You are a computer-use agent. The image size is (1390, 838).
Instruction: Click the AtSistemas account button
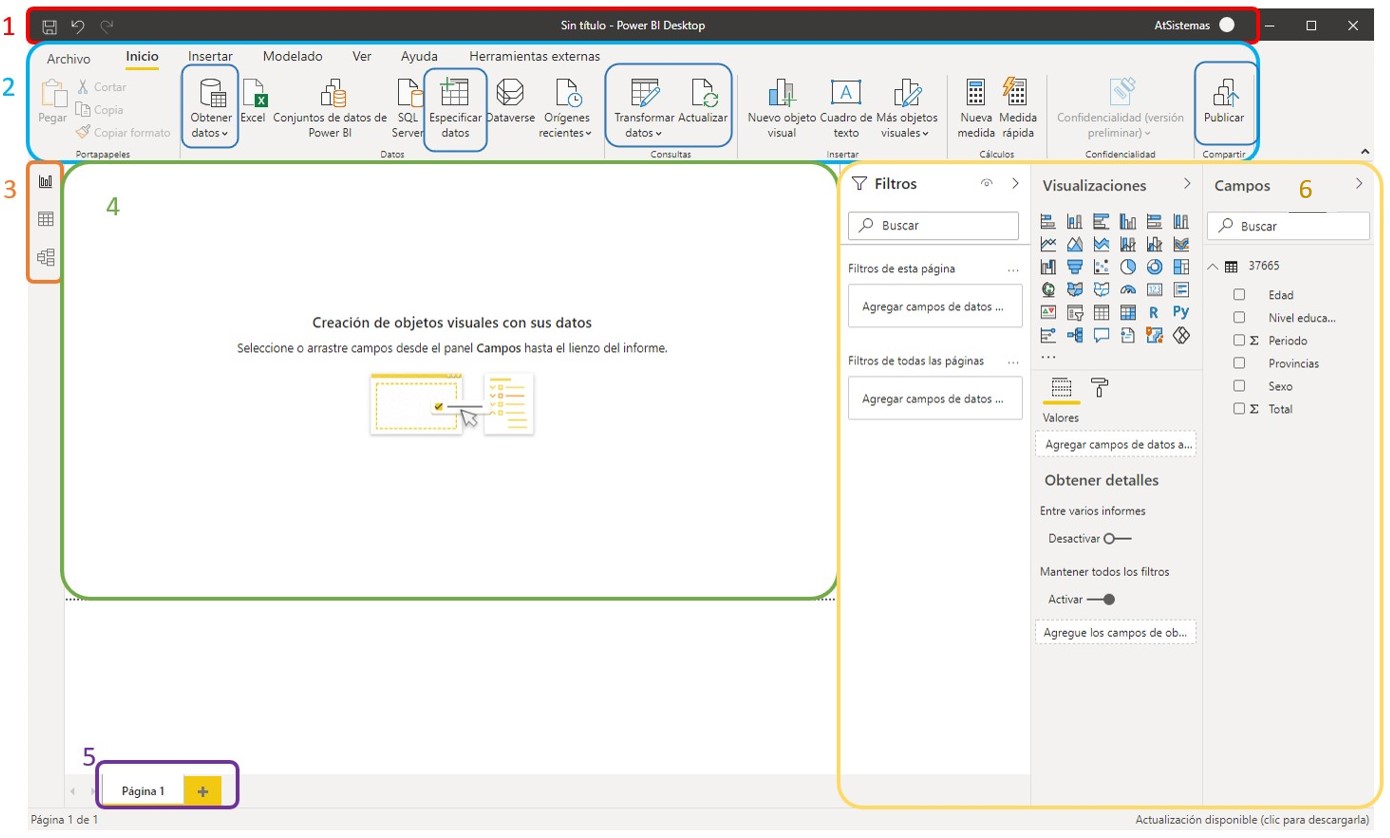pyautogui.click(x=1194, y=25)
